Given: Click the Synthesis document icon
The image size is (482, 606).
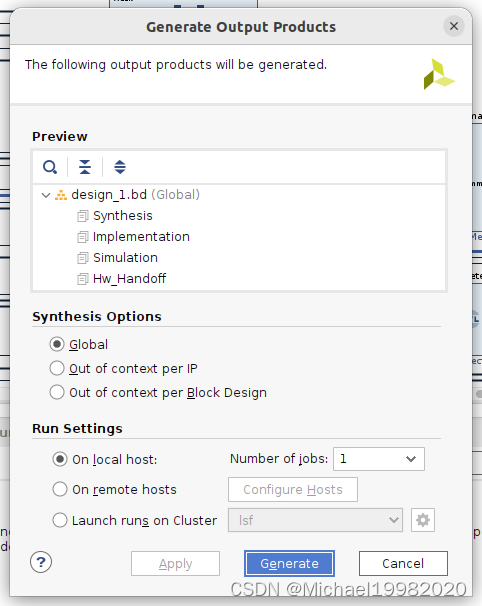Looking at the screenshot, I should click(x=83, y=216).
